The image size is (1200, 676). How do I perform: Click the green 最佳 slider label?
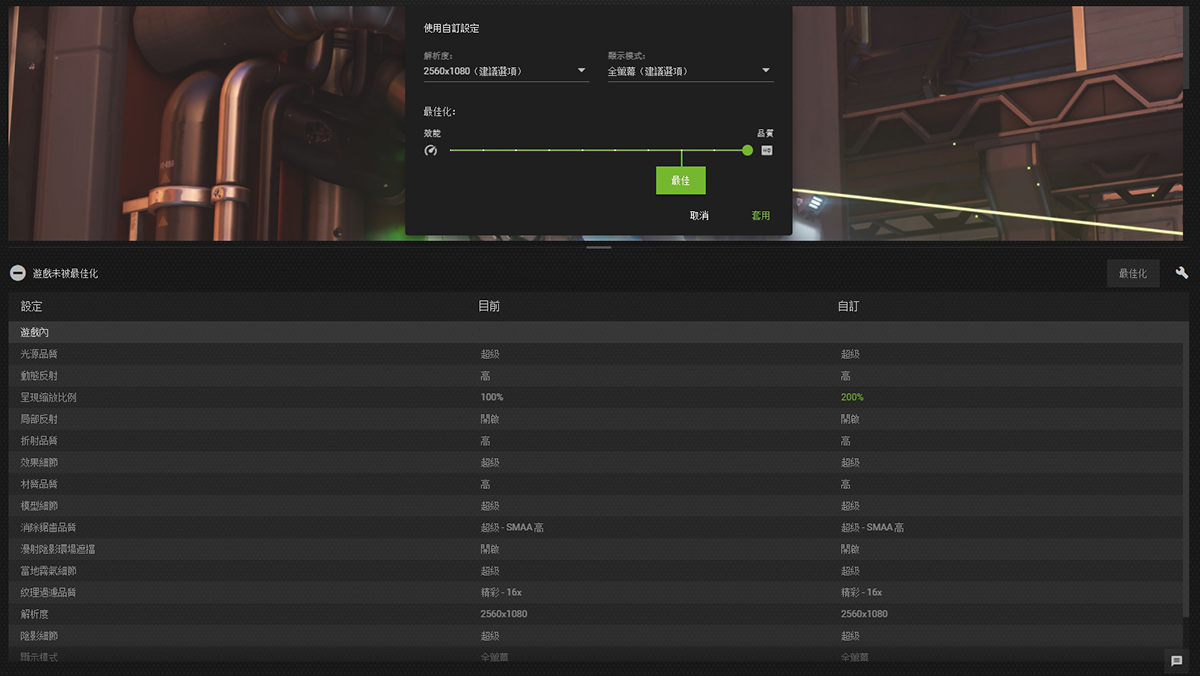point(681,181)
